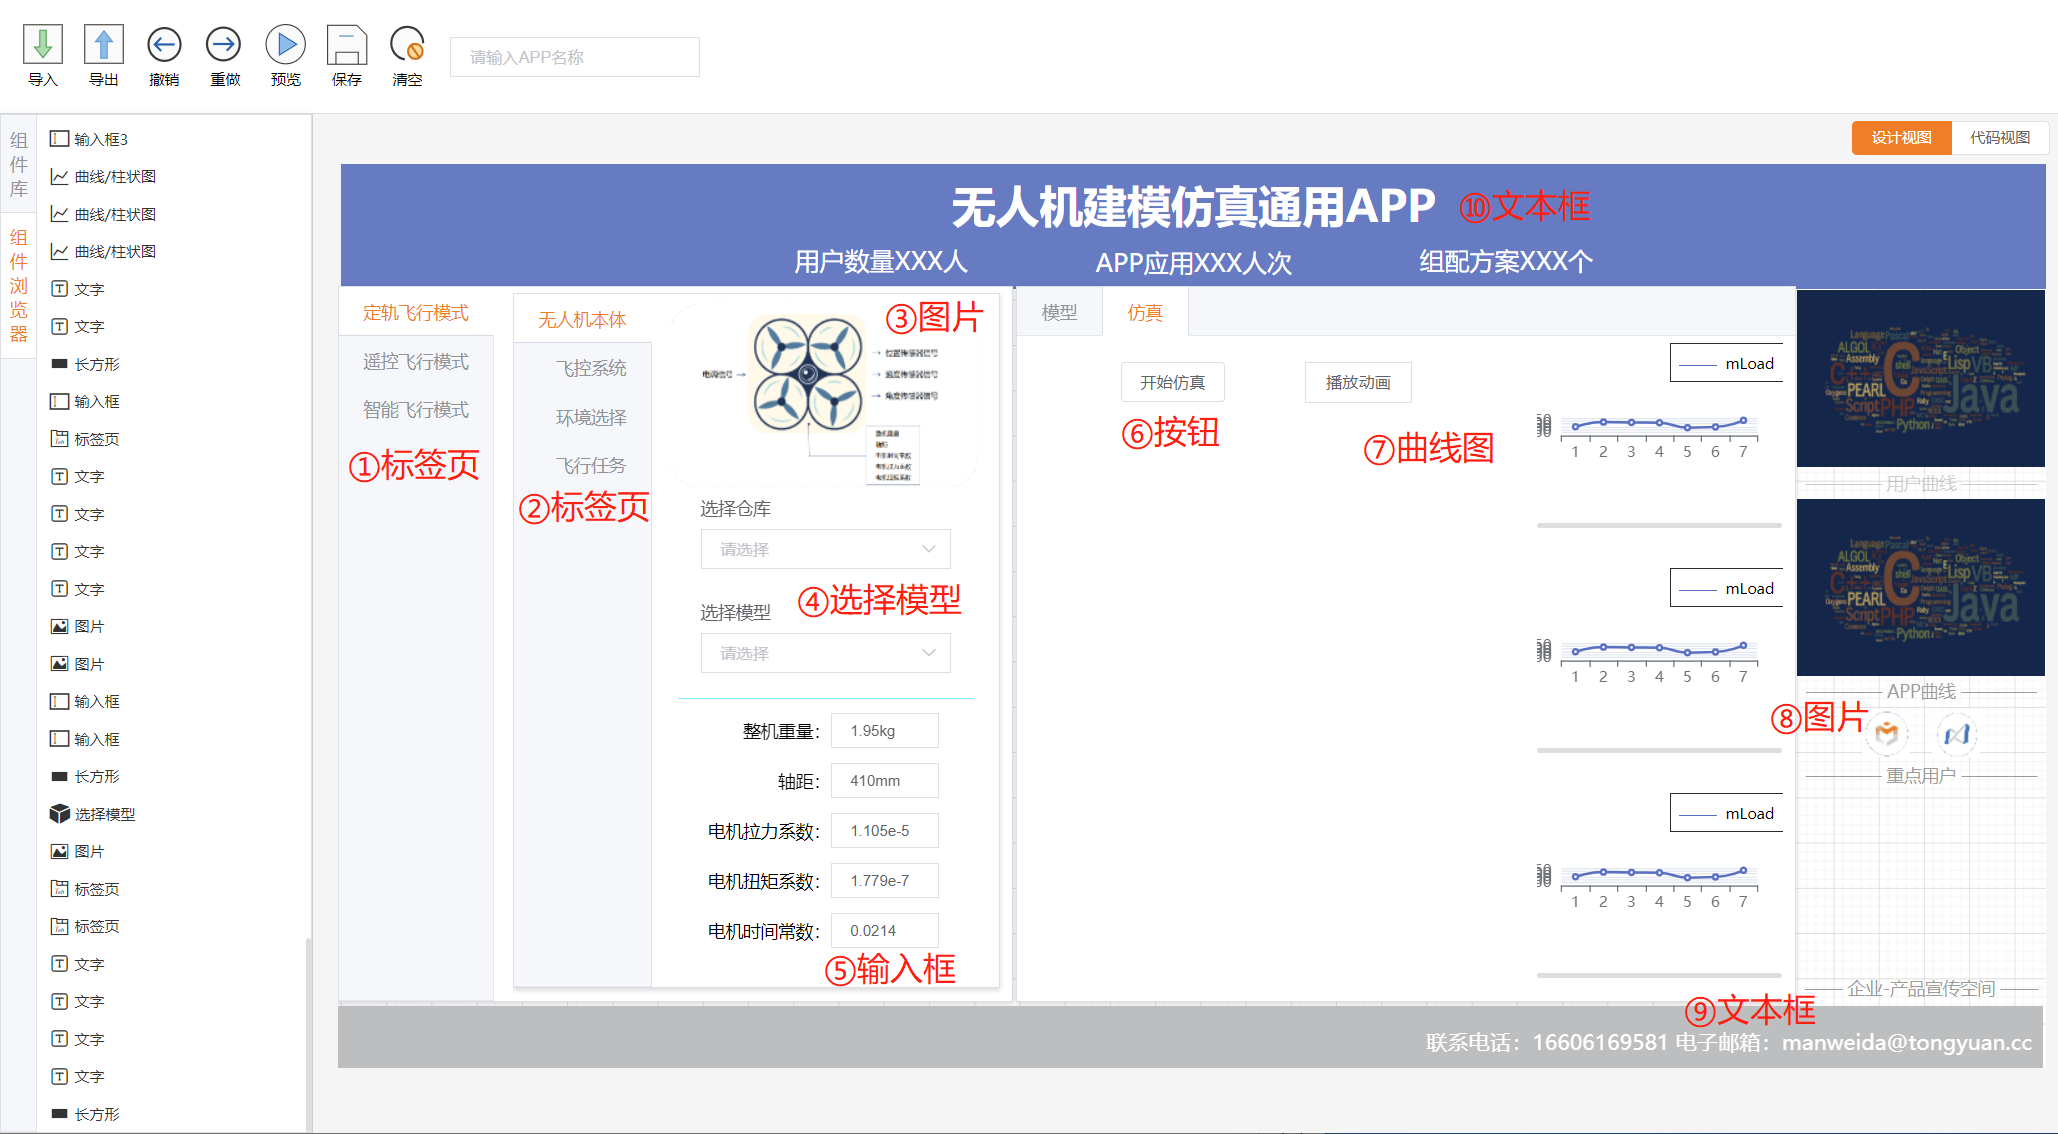Select the 飞行任务 tab
The width and height of the screenshot is (2058, 1134).
[x=591, y=466]
